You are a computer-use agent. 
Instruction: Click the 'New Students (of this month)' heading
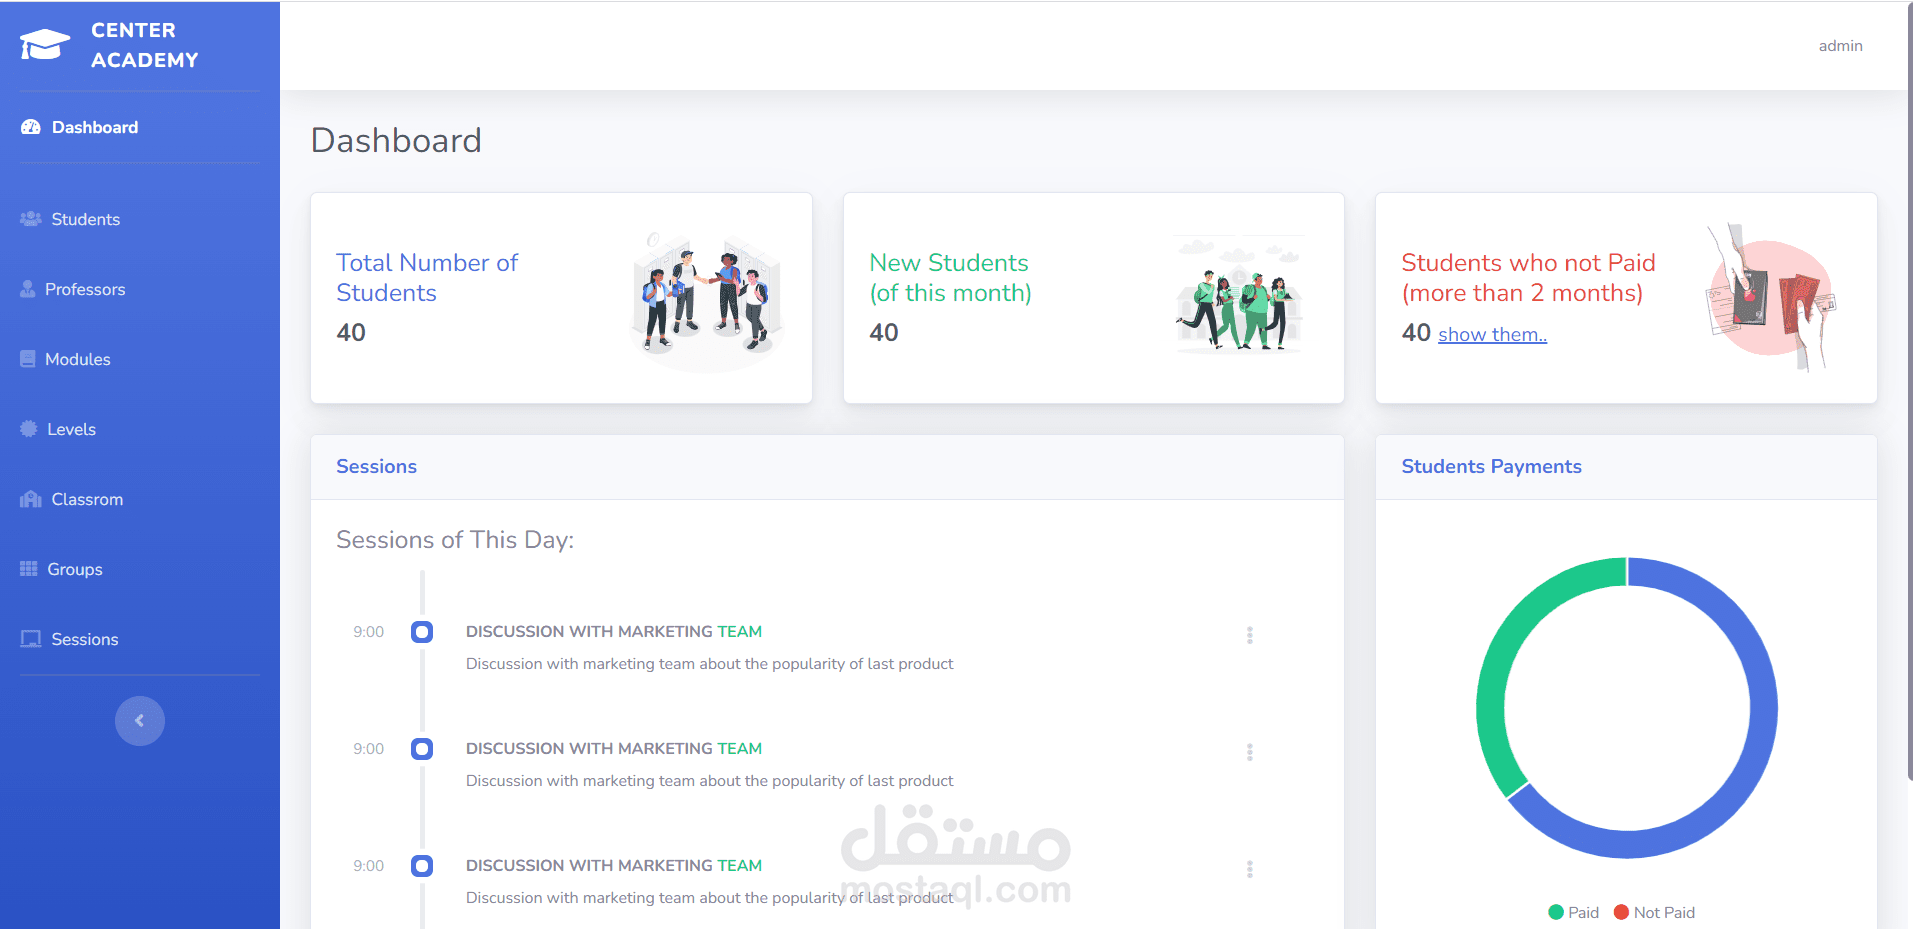[950, 278]
